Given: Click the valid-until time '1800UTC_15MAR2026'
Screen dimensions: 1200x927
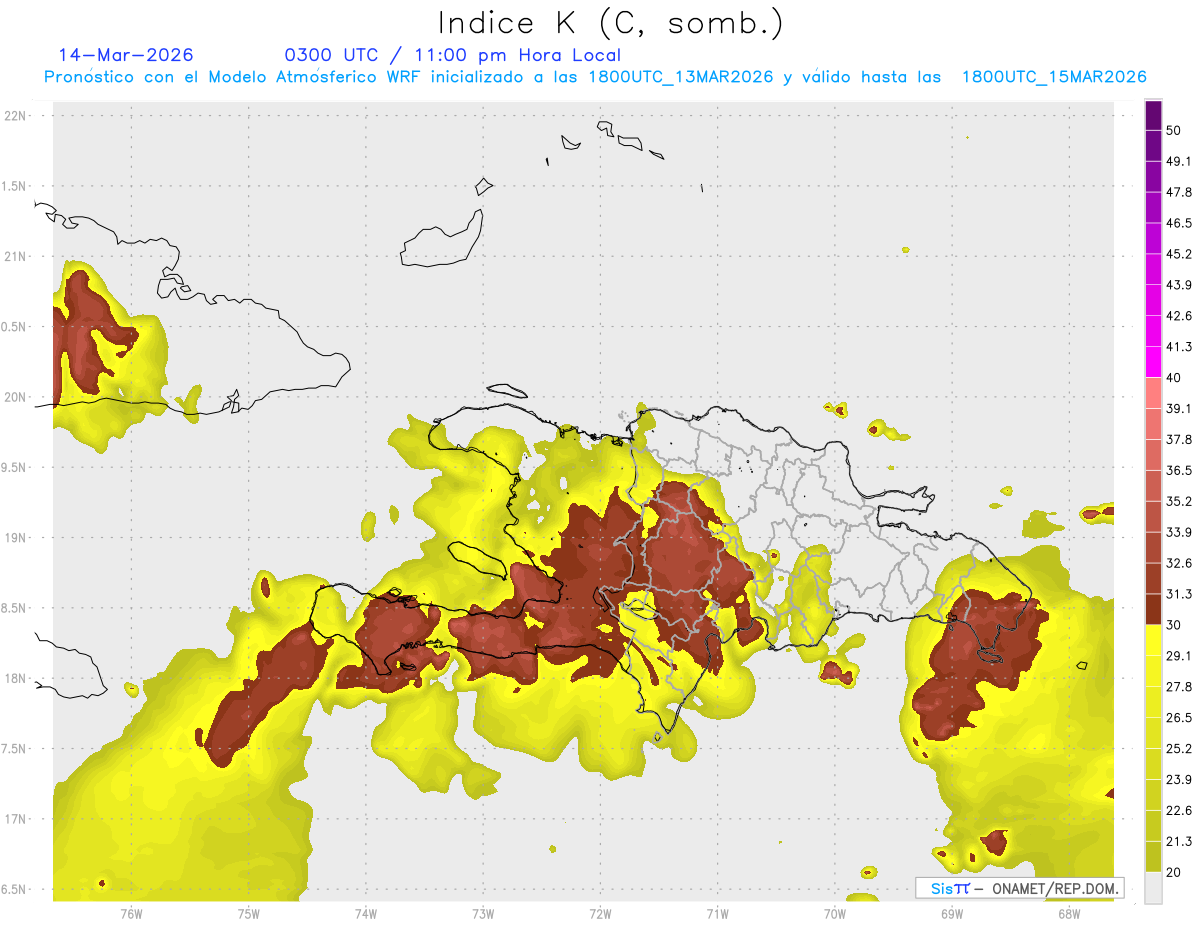Looking at the screenshot, I should click(x=1053, y=77).
